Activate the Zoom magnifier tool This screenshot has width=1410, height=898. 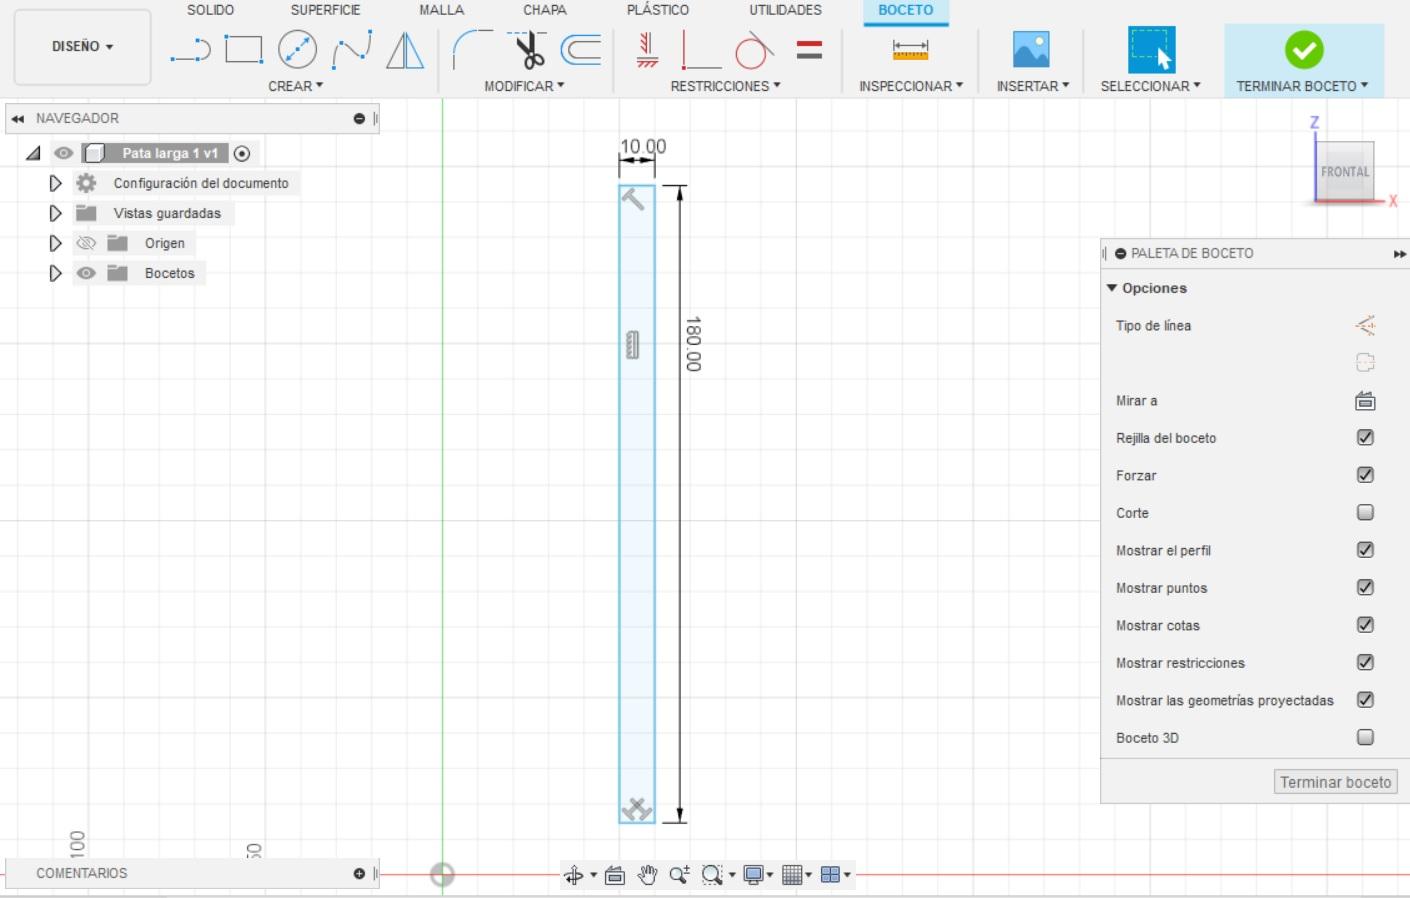pyautogui.click(x=679, y=875)
